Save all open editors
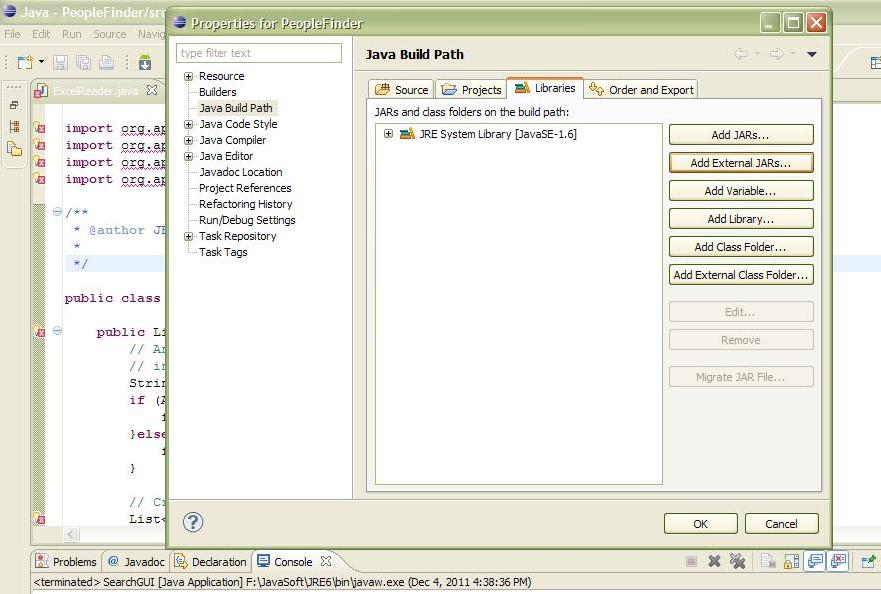Screen dimensions: 881x594 click(83, 62)
